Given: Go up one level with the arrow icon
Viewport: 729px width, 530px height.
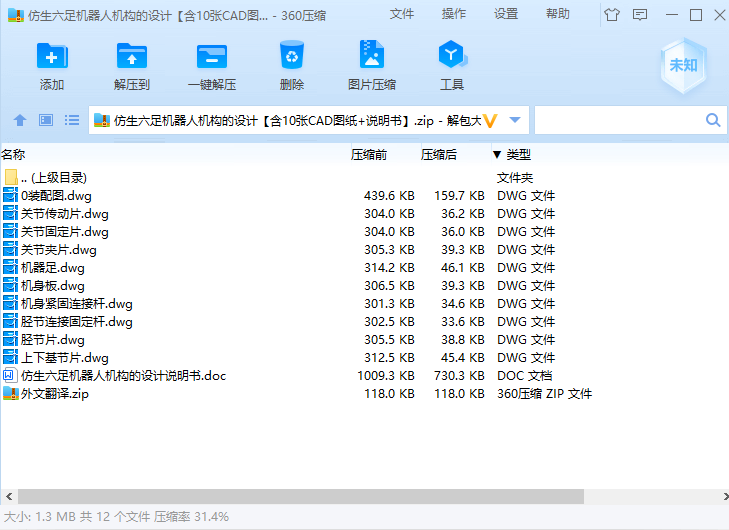Looking at the screenshot, I should coord(20,120).
